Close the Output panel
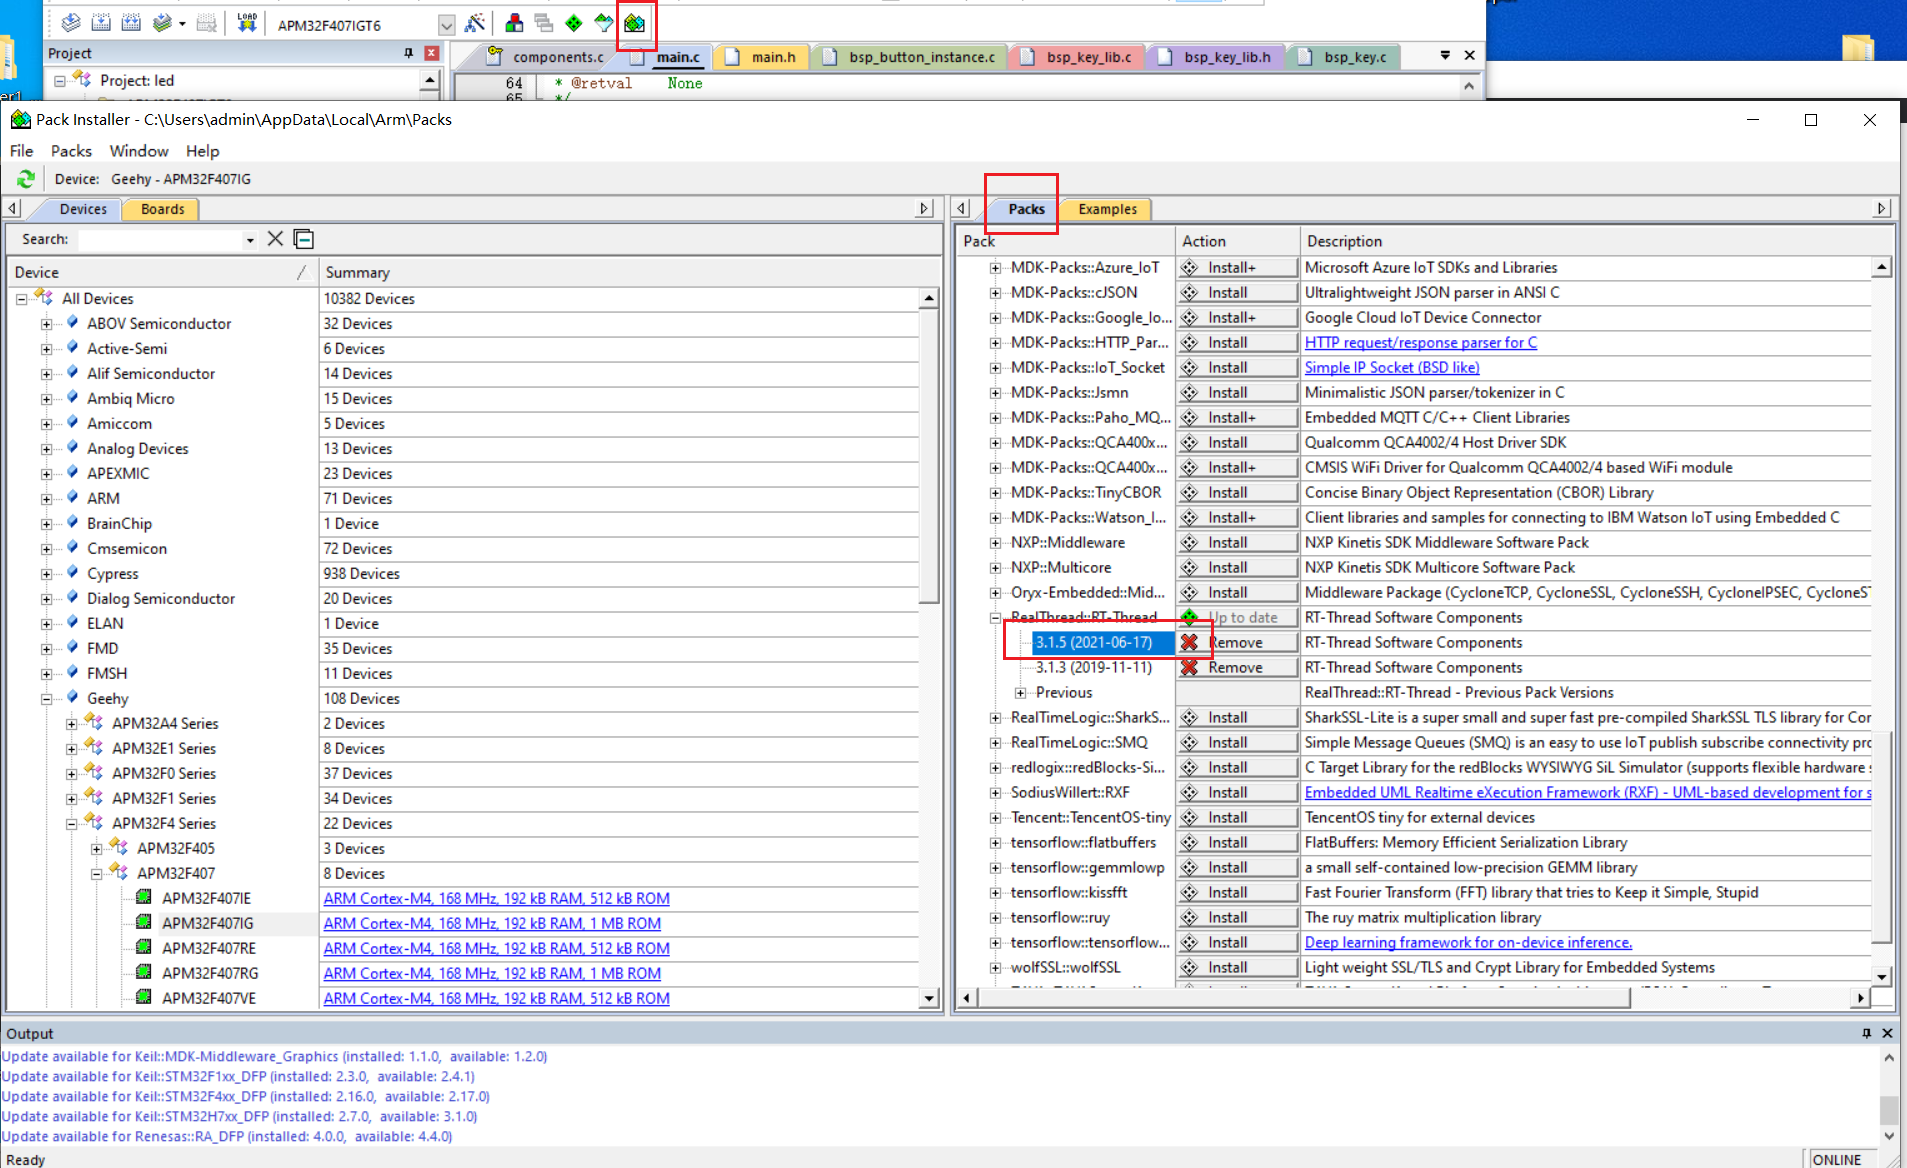The width and height of the screenshot is (1907, 1168). (x=1887, y=1033)
